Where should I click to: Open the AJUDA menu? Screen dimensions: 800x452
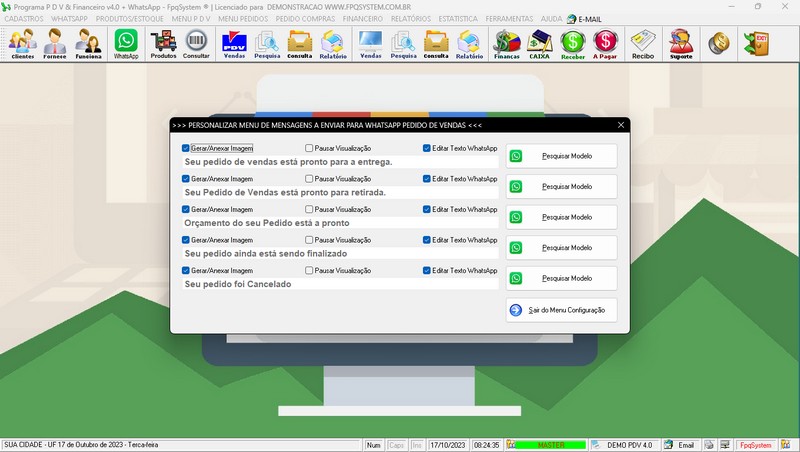tap(551, 19)
